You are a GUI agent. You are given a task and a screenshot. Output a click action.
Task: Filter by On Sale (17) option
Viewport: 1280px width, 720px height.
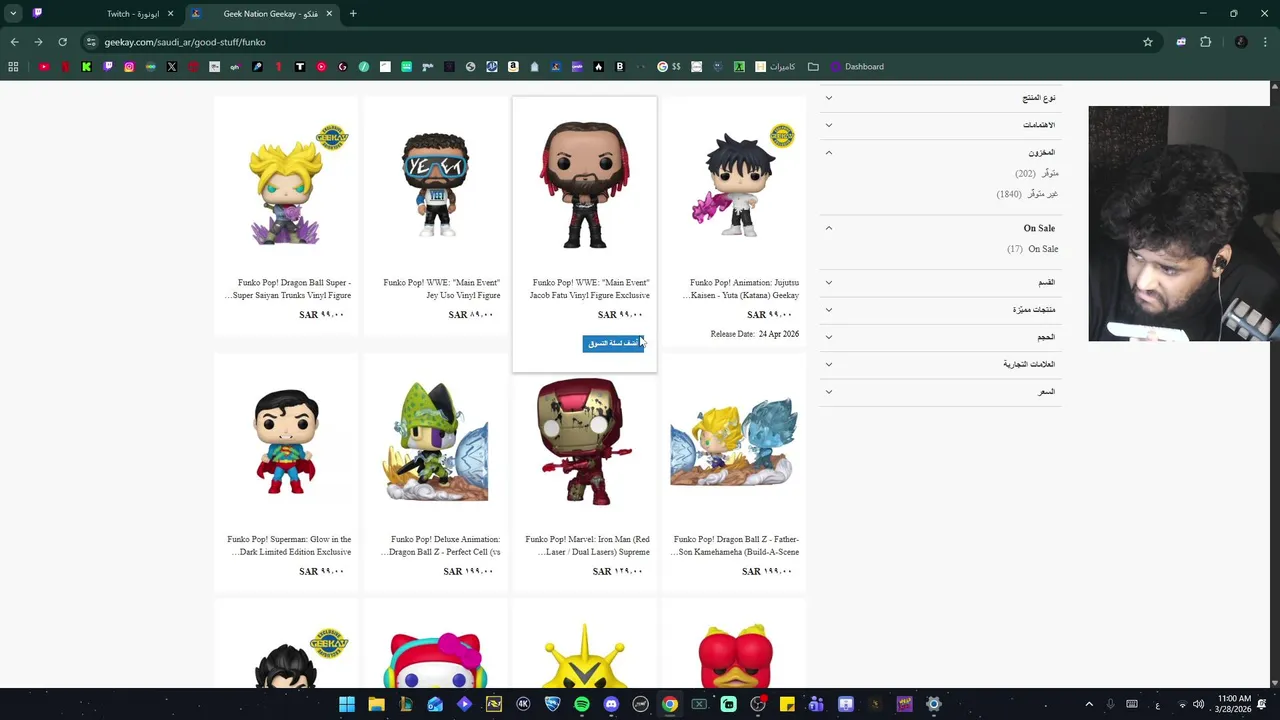[x=1032, y=249]
